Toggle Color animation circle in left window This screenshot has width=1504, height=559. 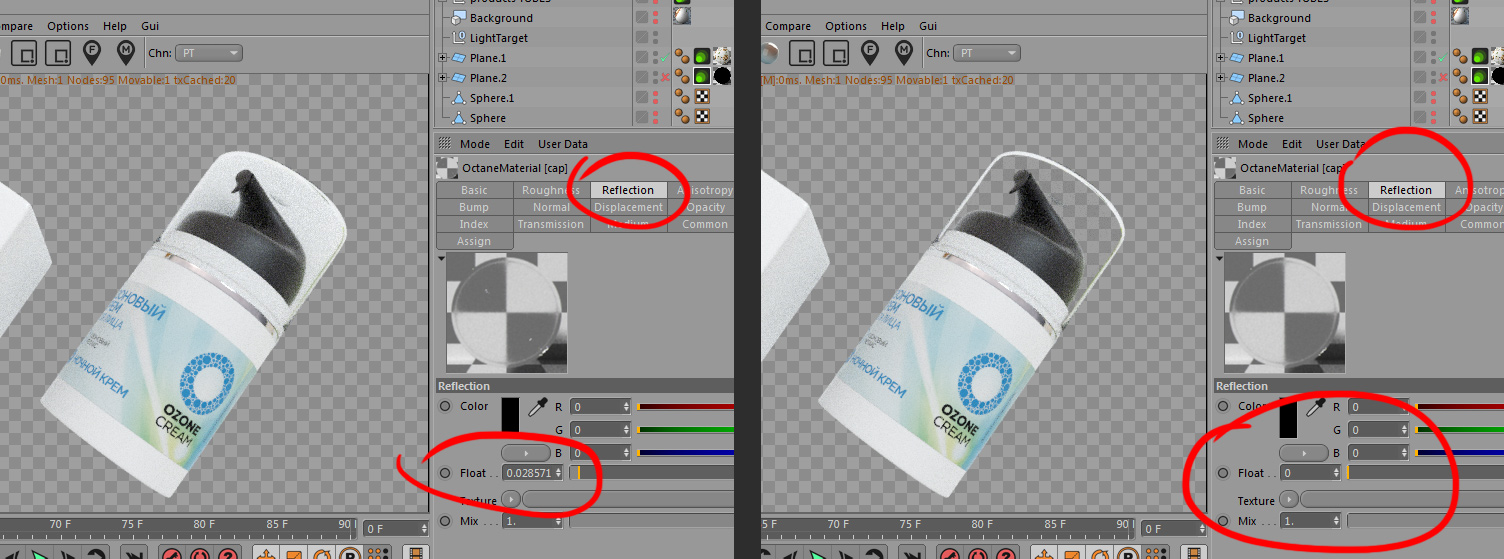[445, 406]
